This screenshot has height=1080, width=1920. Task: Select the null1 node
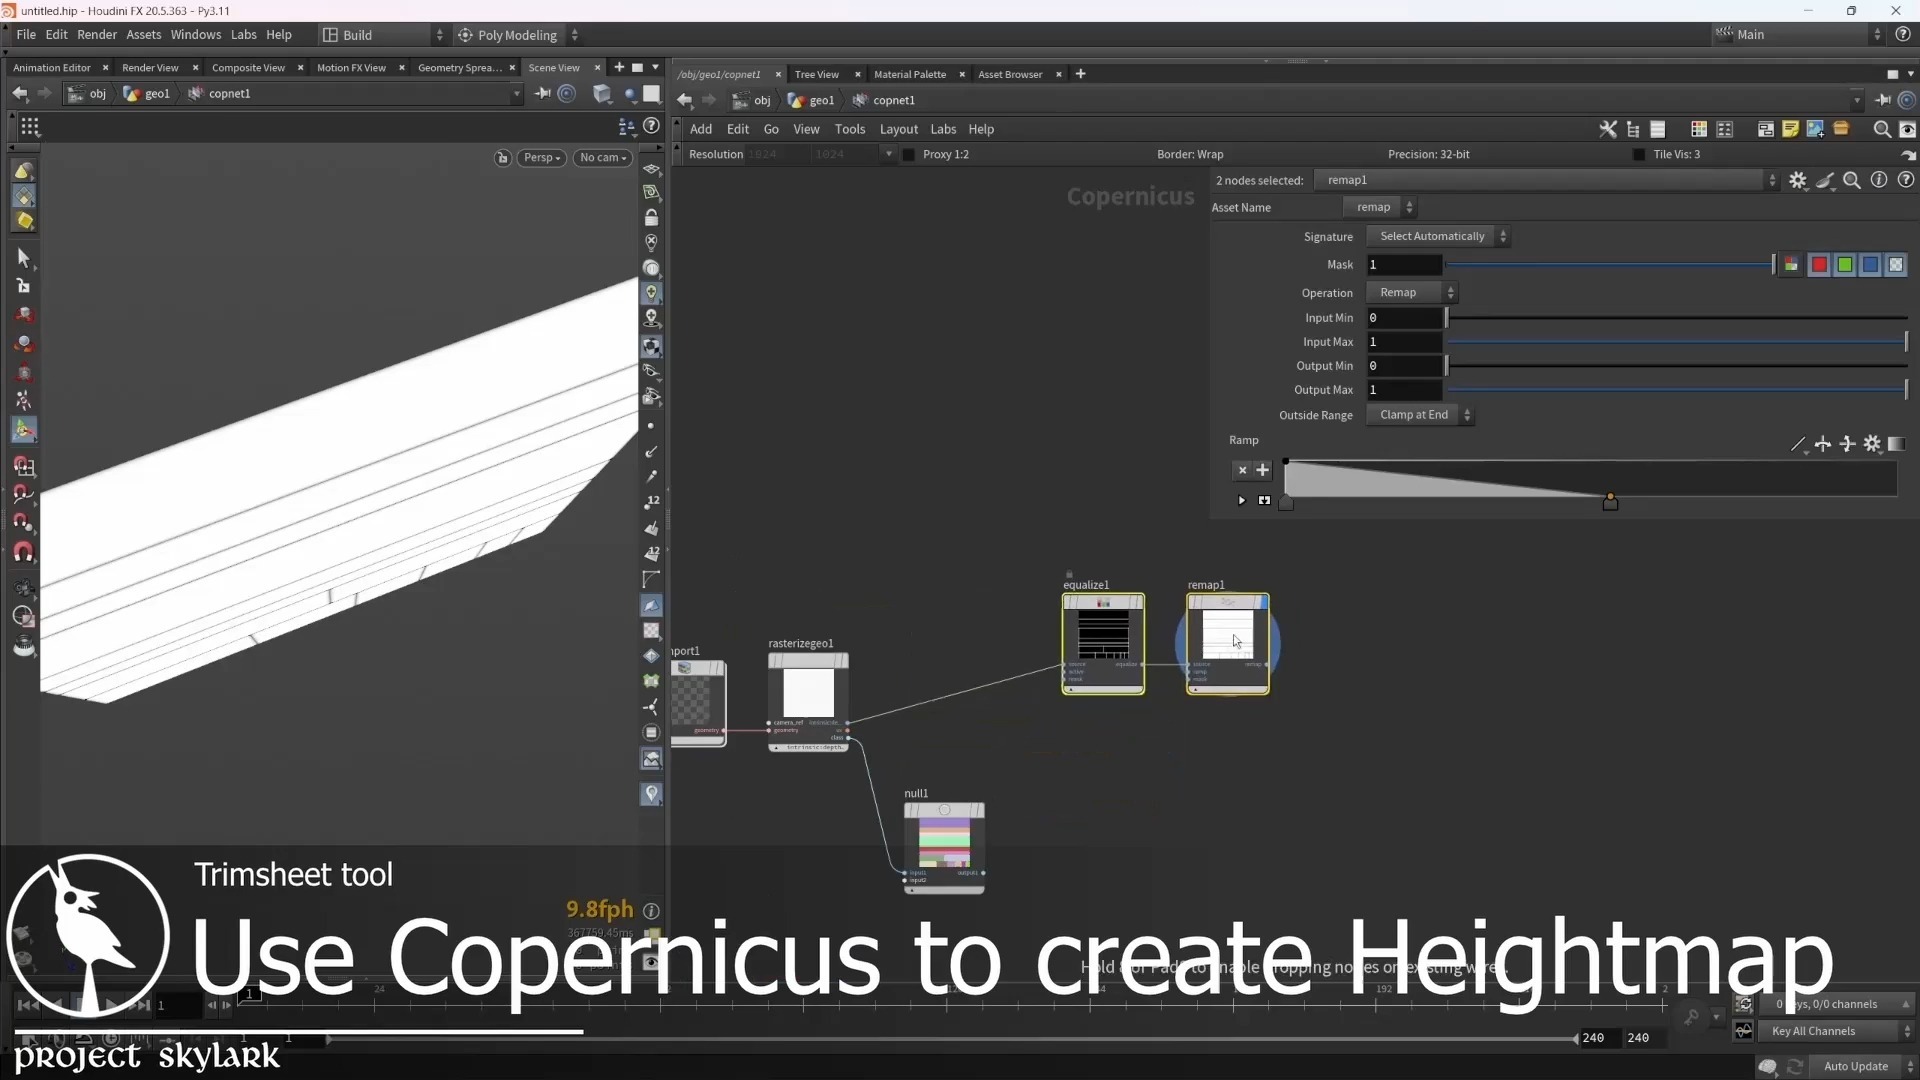(x=944, y=848)
